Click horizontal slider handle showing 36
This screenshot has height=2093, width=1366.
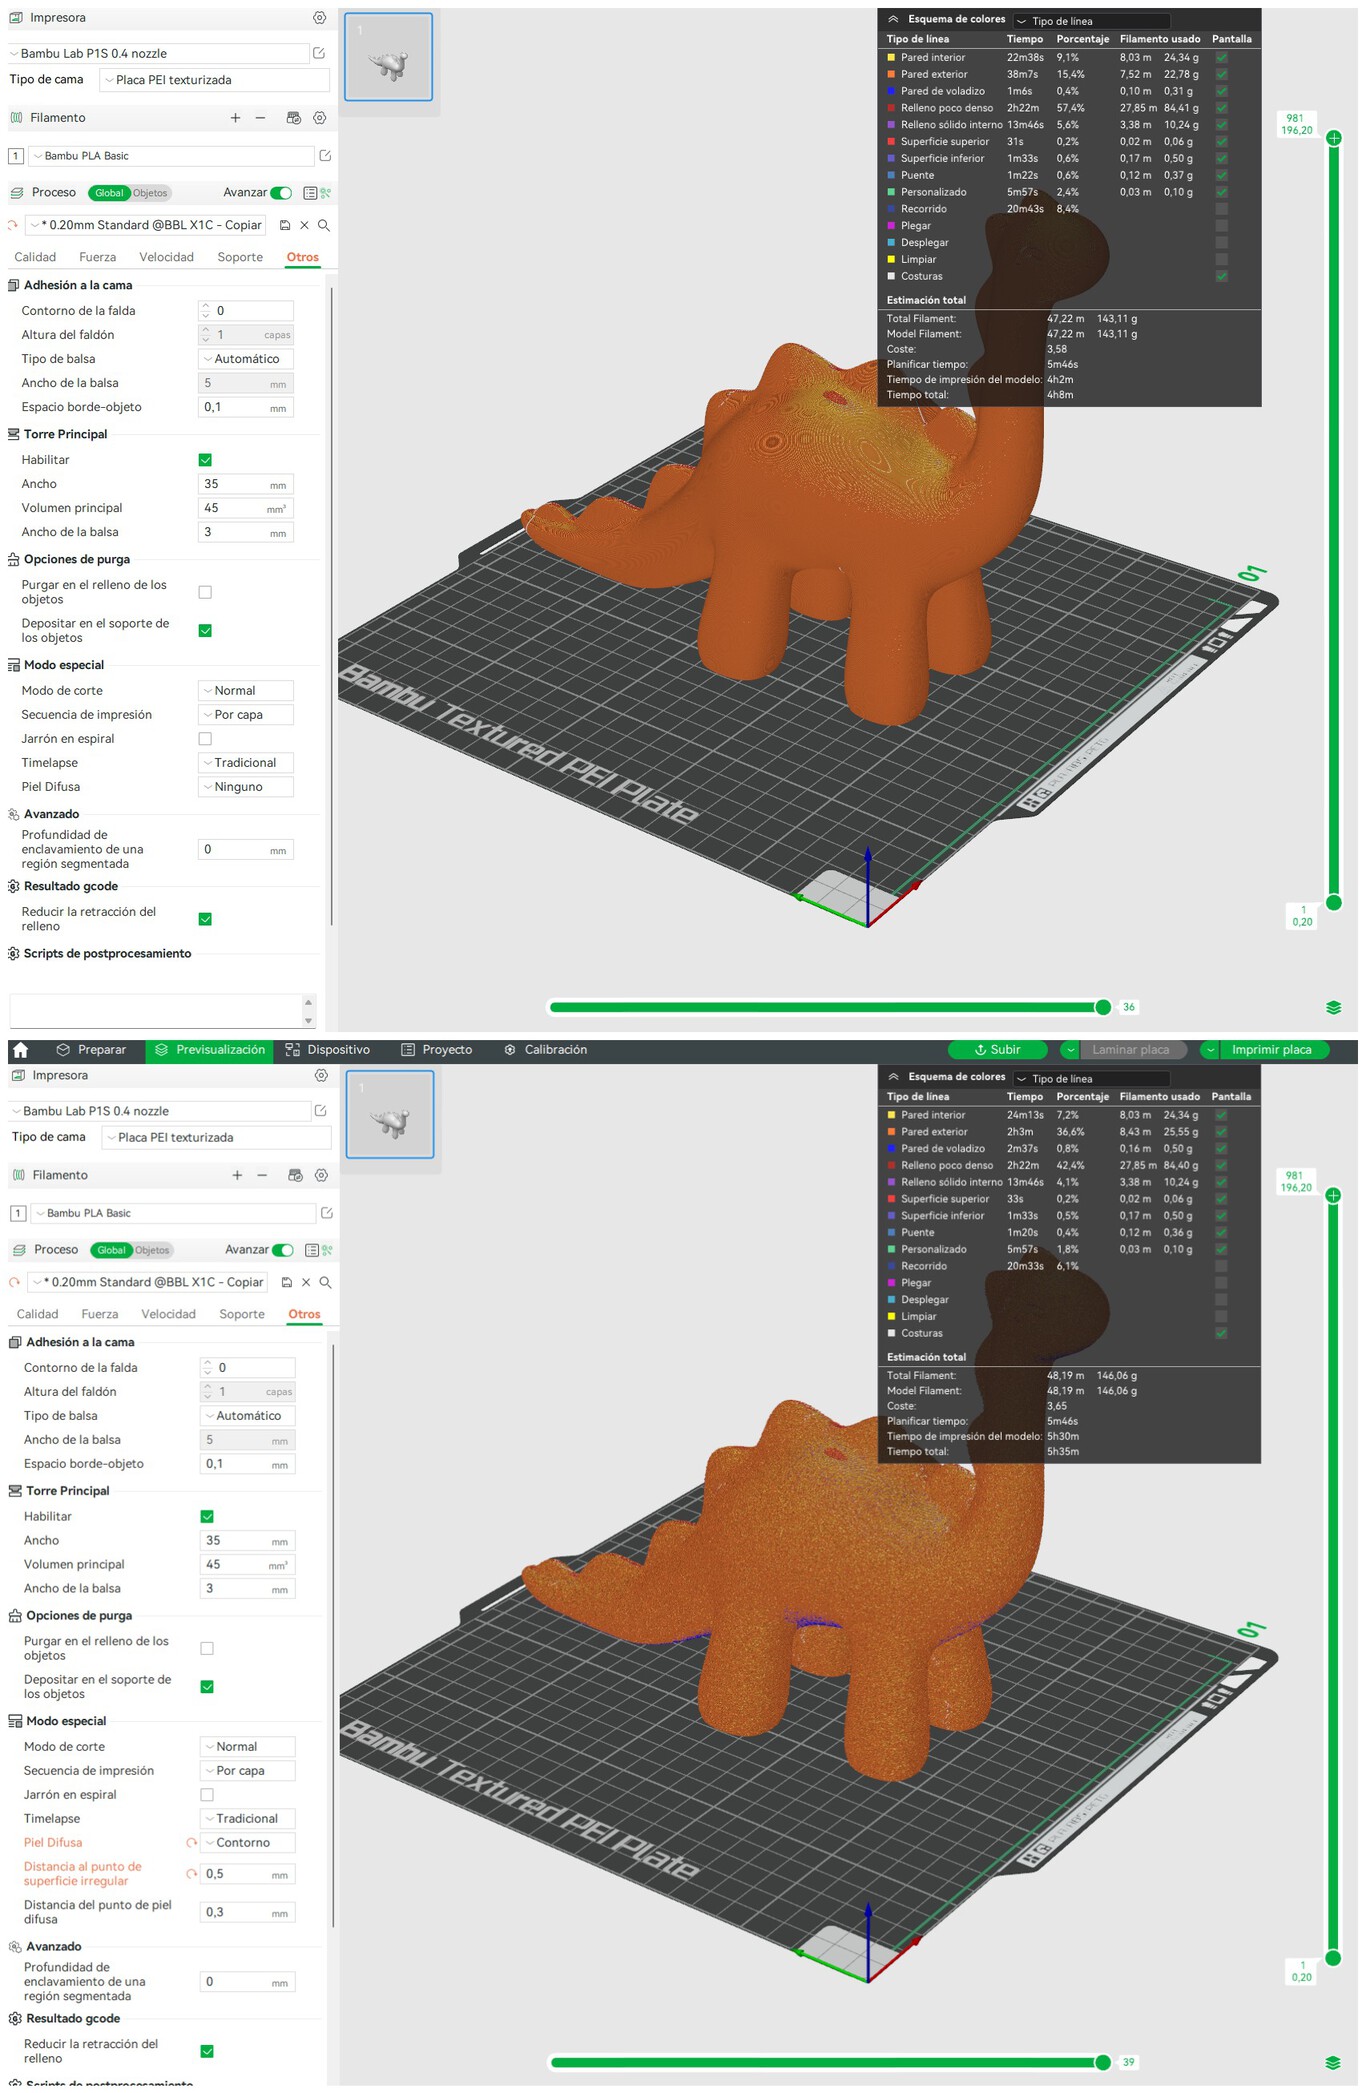click(1103, 1007)
